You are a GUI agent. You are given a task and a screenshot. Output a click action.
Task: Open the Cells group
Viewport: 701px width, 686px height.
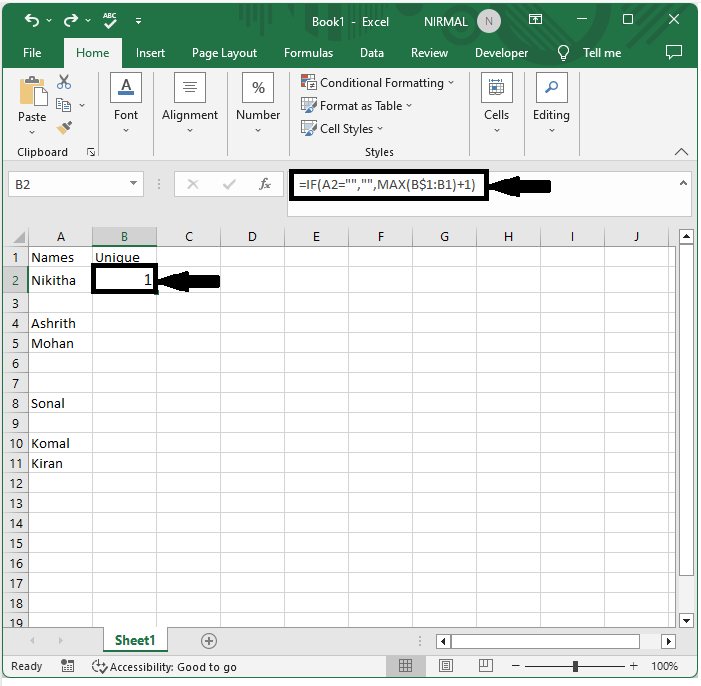[496, 103]
